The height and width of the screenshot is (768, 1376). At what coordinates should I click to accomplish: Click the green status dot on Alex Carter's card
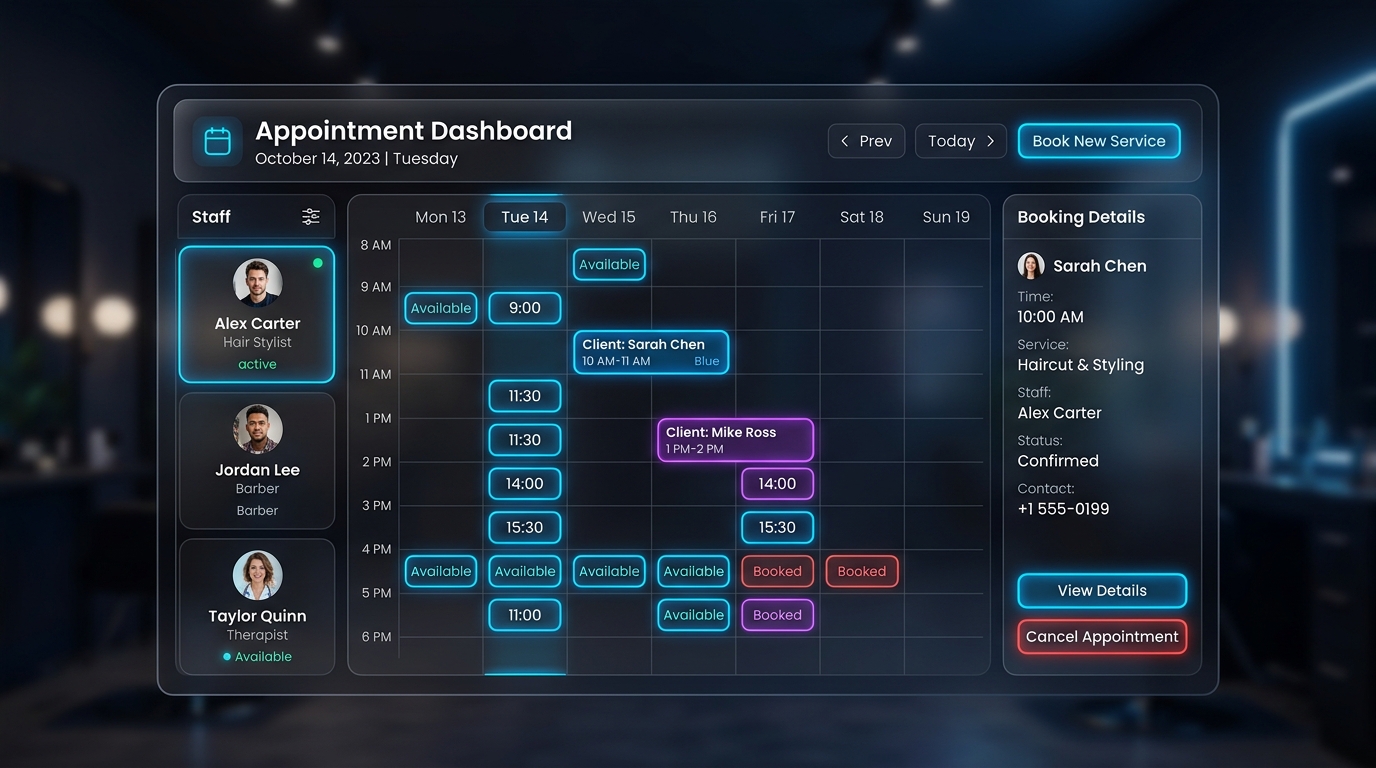pyautogui.click(x=318, y=263)
